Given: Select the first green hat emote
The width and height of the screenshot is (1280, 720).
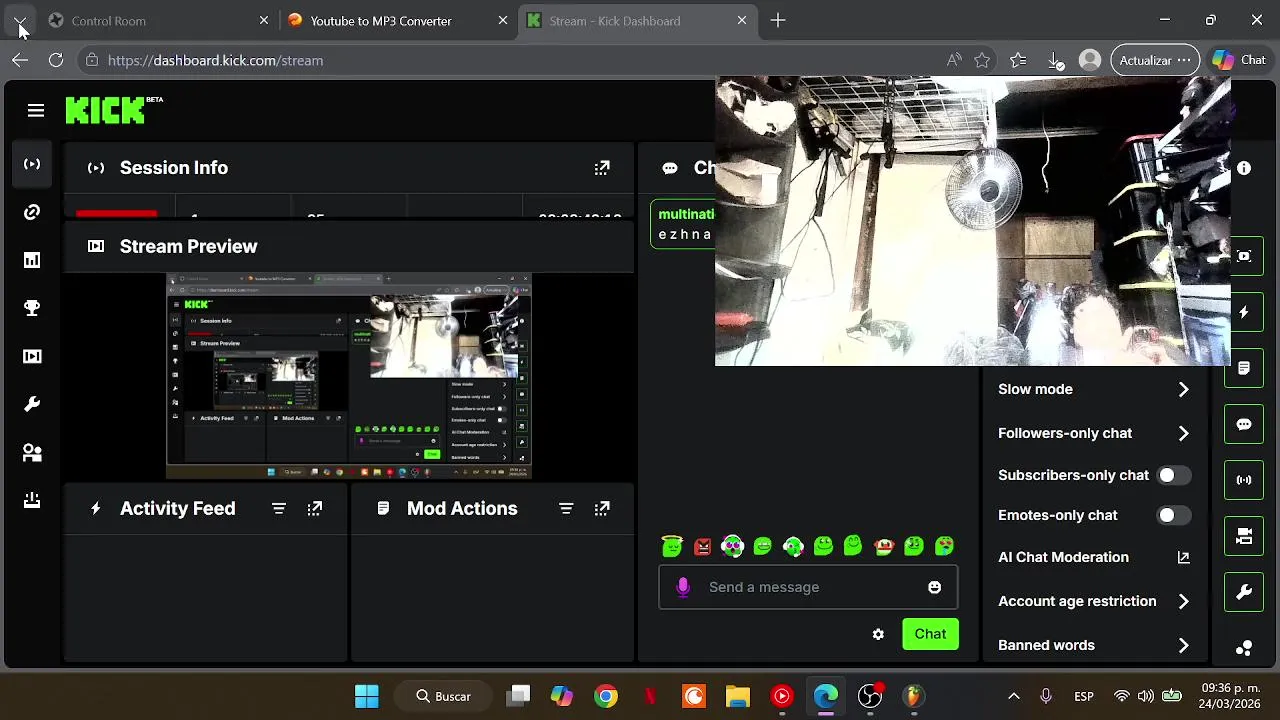Looking at the screenshot, I should (672, 546).
